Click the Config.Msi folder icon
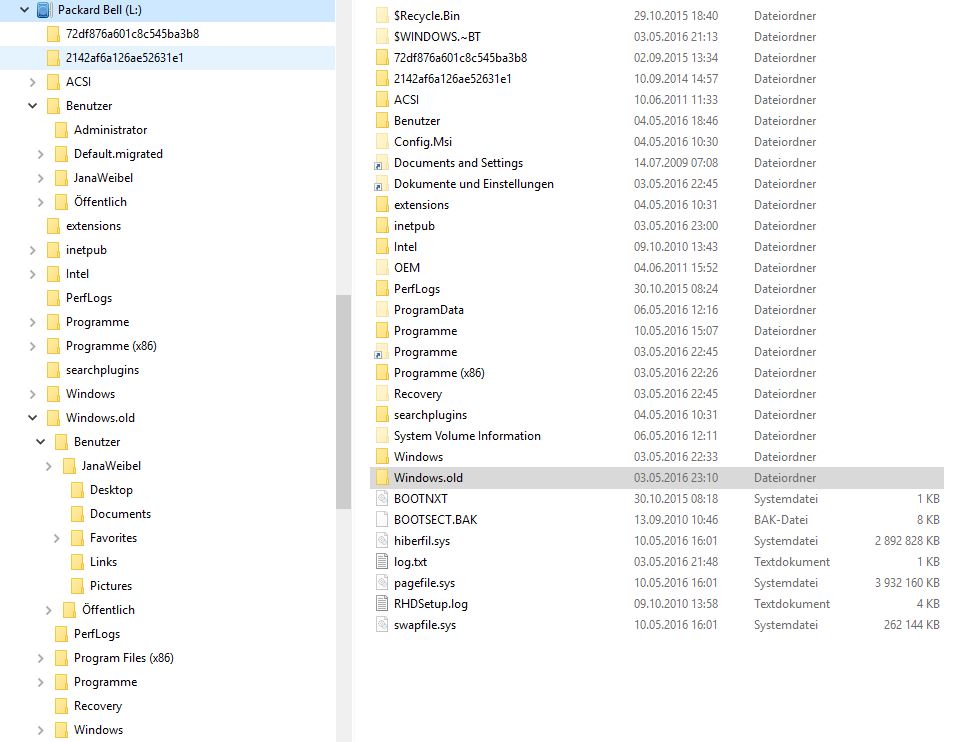The height and width of the screenshot is (742, 963). coord(381,142)
